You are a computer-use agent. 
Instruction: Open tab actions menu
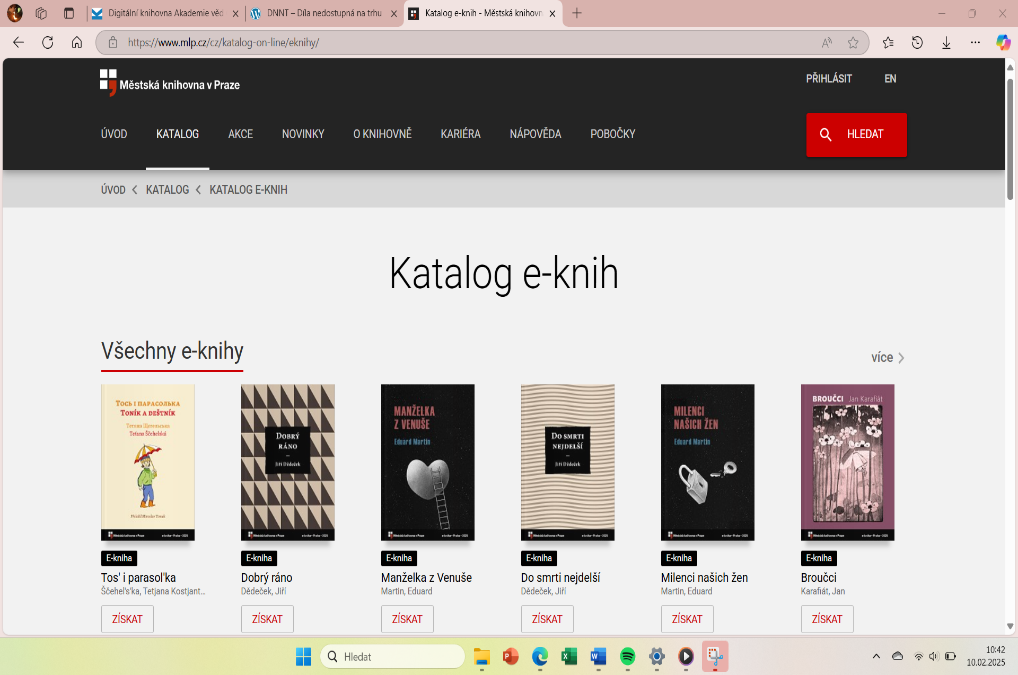point(69,13)
